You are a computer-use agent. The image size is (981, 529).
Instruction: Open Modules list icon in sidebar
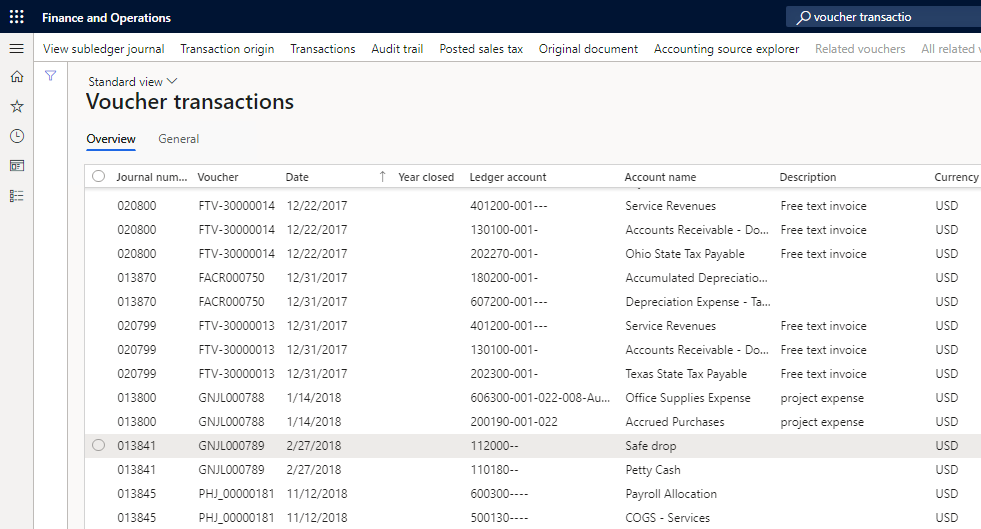point(16,196)
